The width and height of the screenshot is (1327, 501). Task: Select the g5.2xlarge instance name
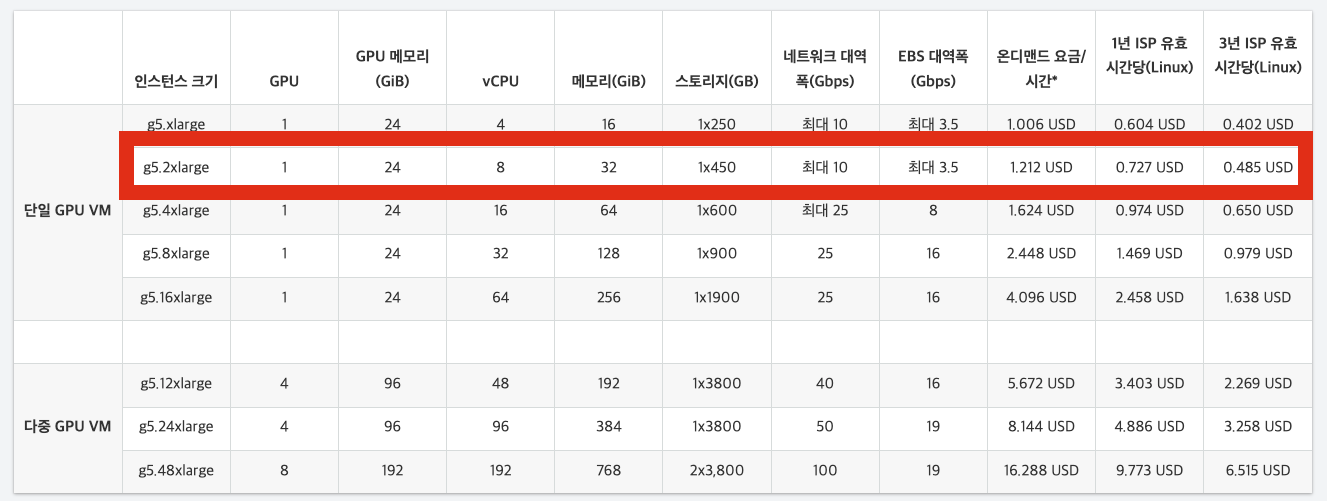click(x=176, y=167)
